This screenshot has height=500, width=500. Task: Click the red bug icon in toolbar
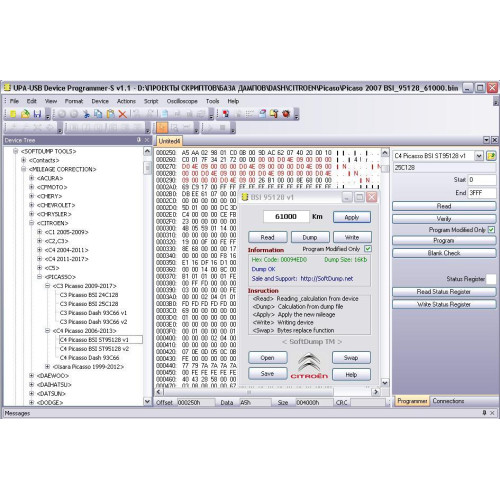coord(286,114)
